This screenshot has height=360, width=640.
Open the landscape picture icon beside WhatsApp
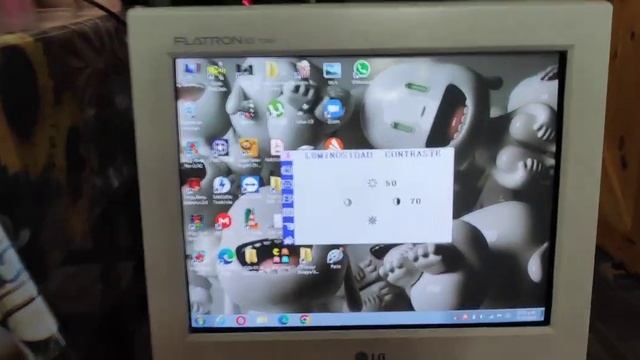click(332, 71)
